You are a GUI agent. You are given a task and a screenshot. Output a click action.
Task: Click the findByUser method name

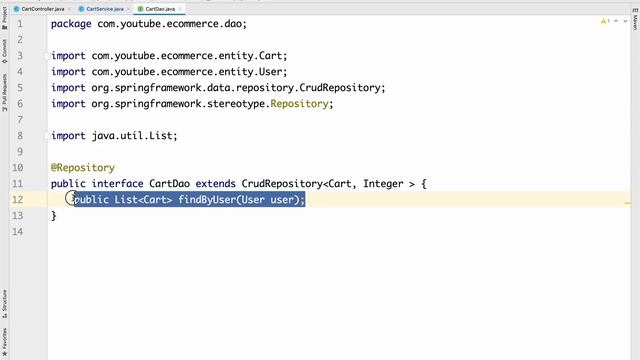(x=207, y=200)
